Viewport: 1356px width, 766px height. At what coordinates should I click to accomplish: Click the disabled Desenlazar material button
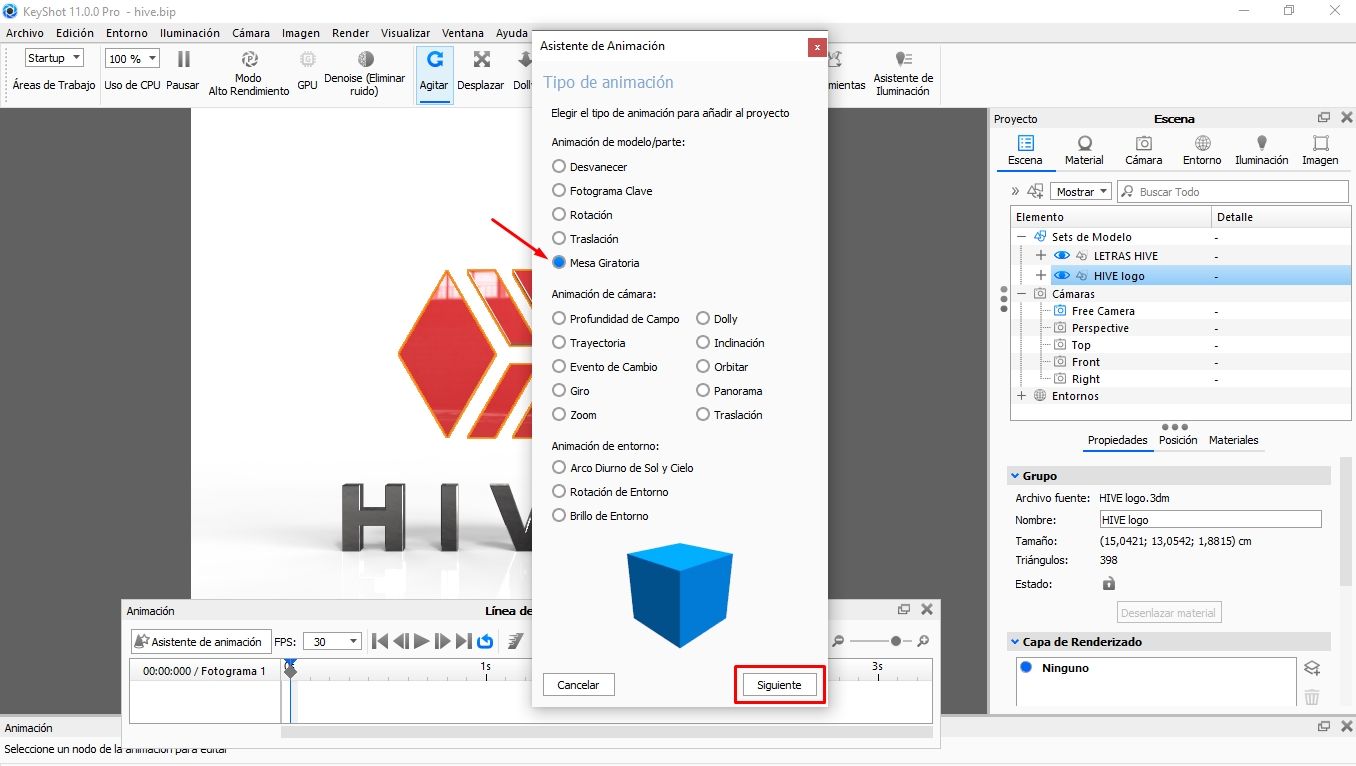(1169, 613)
